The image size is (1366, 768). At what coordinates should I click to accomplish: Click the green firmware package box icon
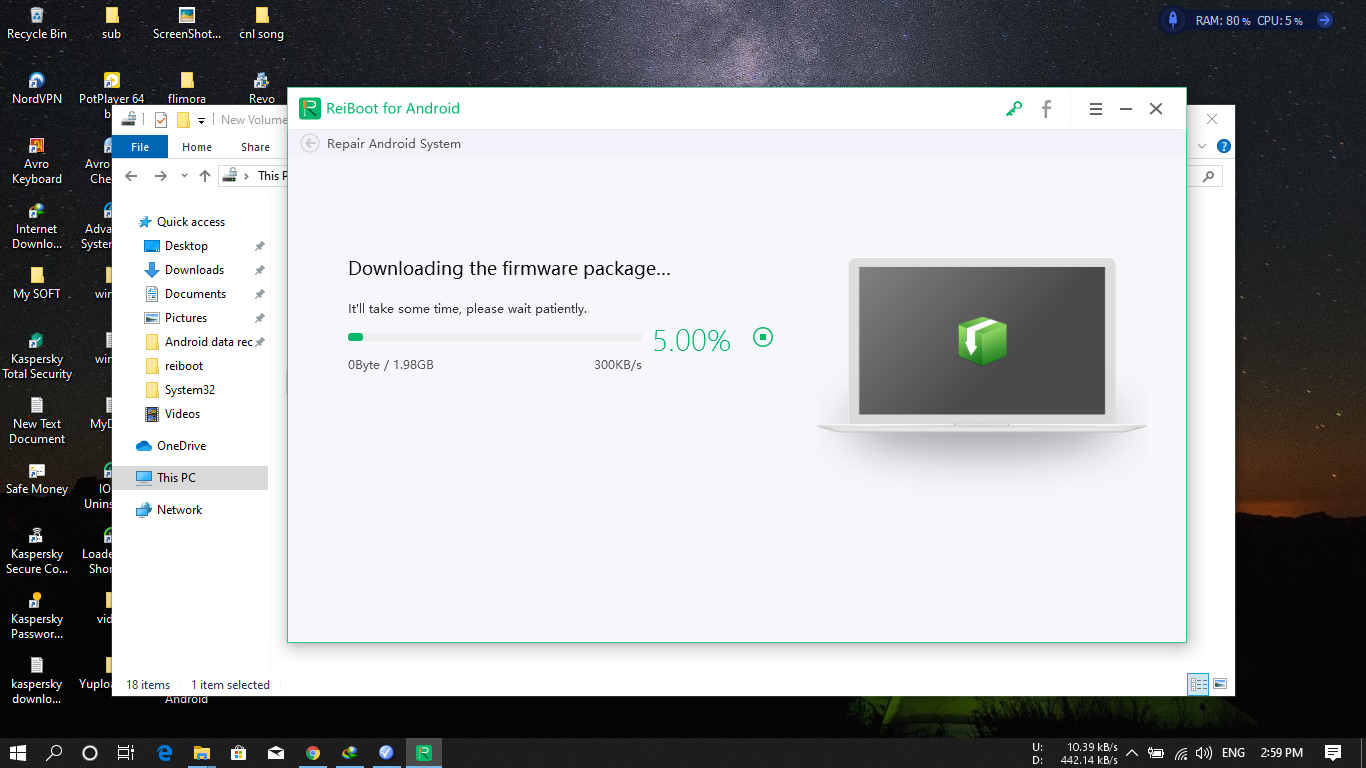coord(981,342)
